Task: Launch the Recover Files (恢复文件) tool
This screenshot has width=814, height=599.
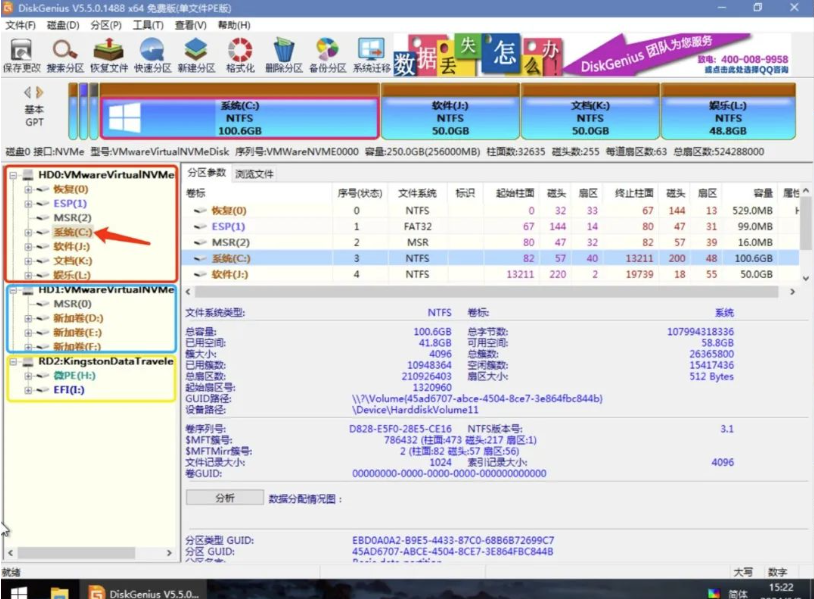Action: (x=109, y=56)
